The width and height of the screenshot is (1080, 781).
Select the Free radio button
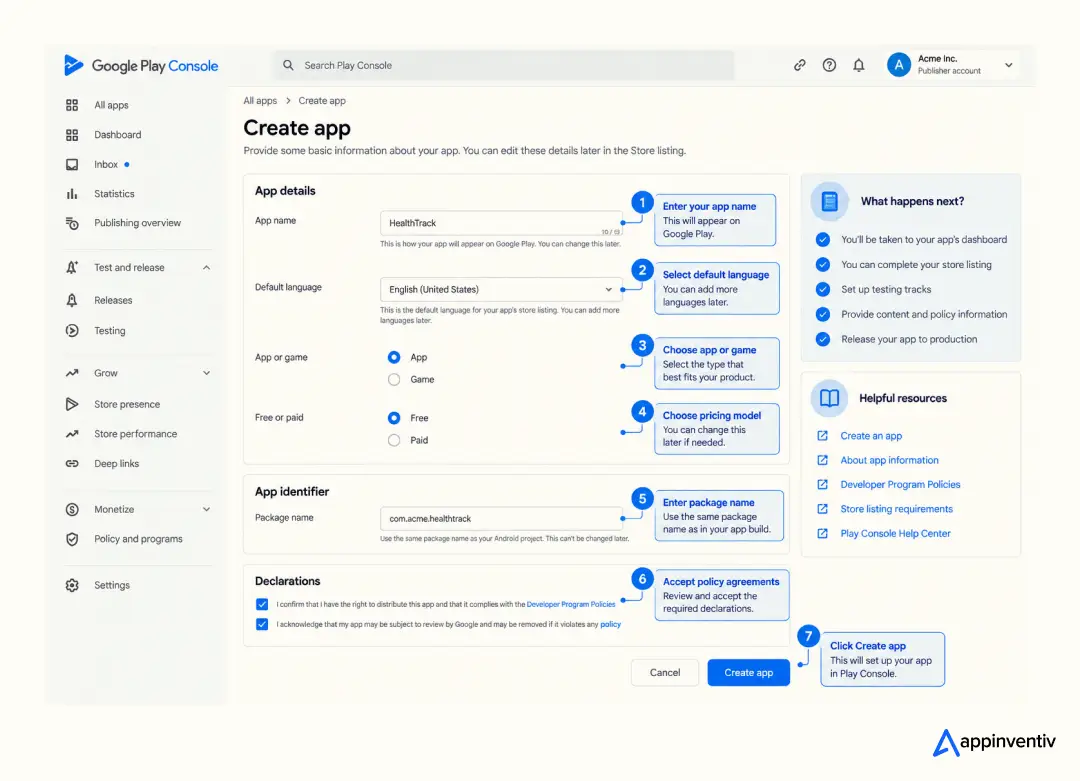click(394, 418)
